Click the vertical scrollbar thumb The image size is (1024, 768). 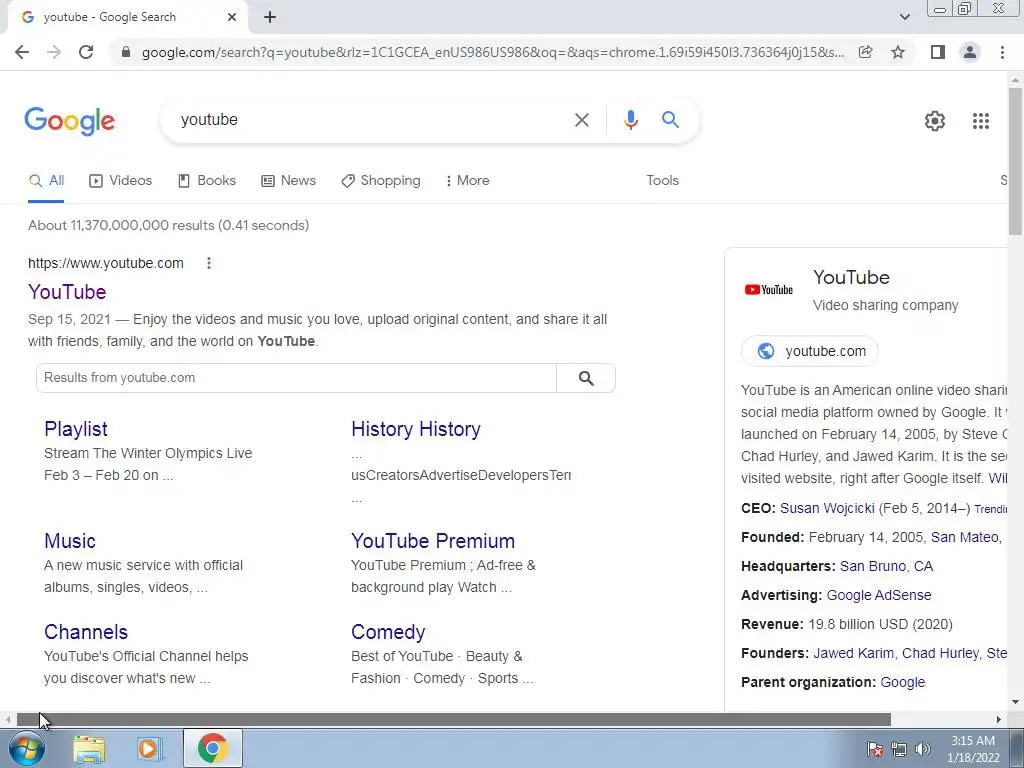(x=1016, y=161)
